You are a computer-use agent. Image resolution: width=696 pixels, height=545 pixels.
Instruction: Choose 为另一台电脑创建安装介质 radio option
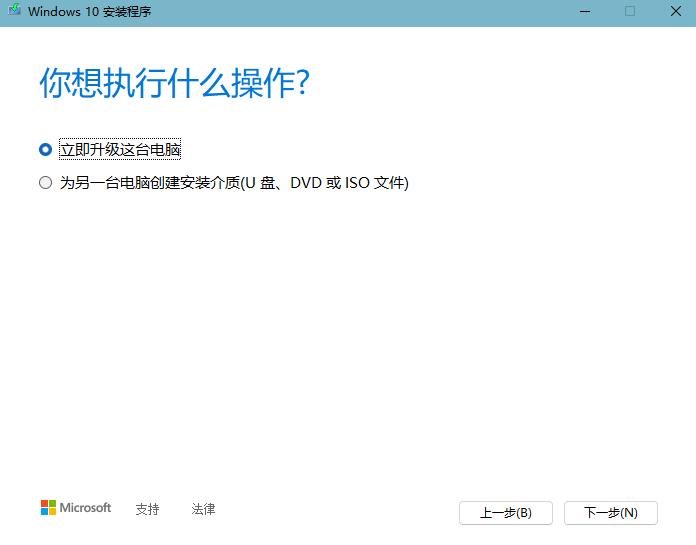[x=45, y=182]
